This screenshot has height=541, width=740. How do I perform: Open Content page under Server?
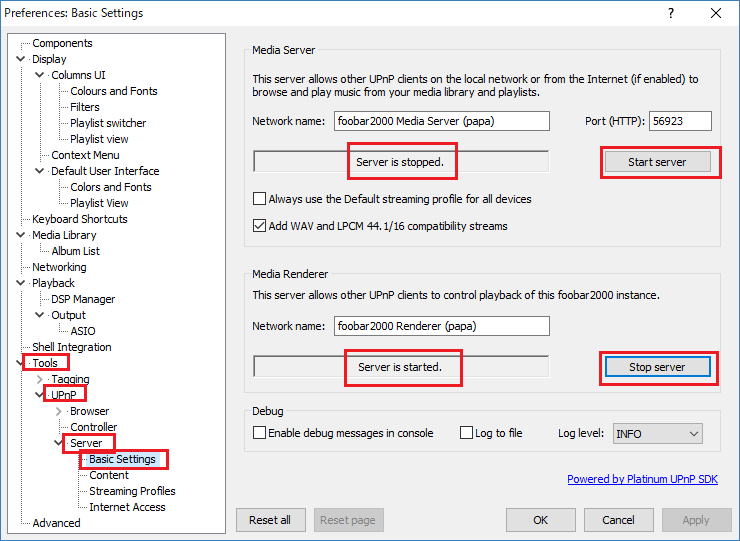[x=109, y=475]
